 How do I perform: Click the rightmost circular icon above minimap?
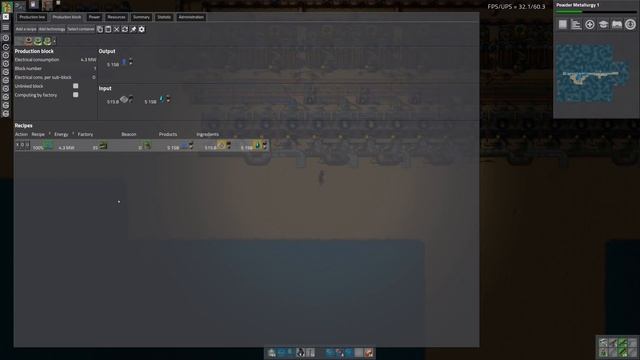pos(630,24)
